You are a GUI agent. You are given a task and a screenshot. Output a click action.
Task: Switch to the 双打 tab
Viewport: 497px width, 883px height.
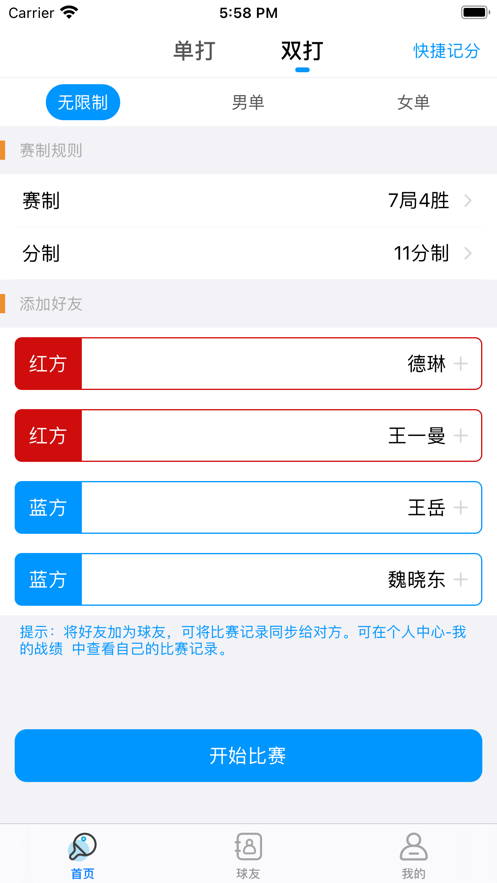point(302,51)
